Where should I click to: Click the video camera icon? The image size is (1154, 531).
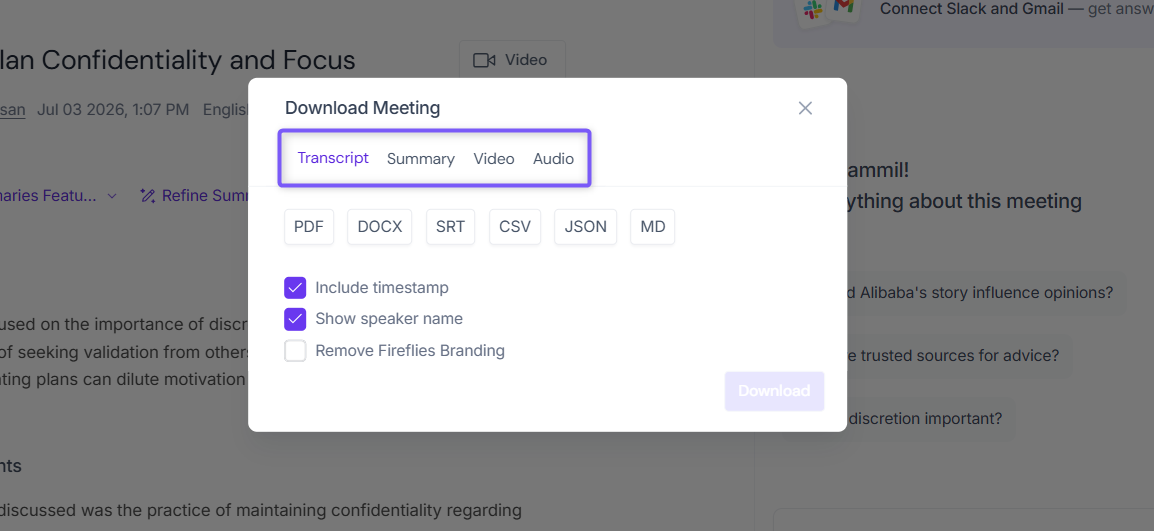point(484,60)
